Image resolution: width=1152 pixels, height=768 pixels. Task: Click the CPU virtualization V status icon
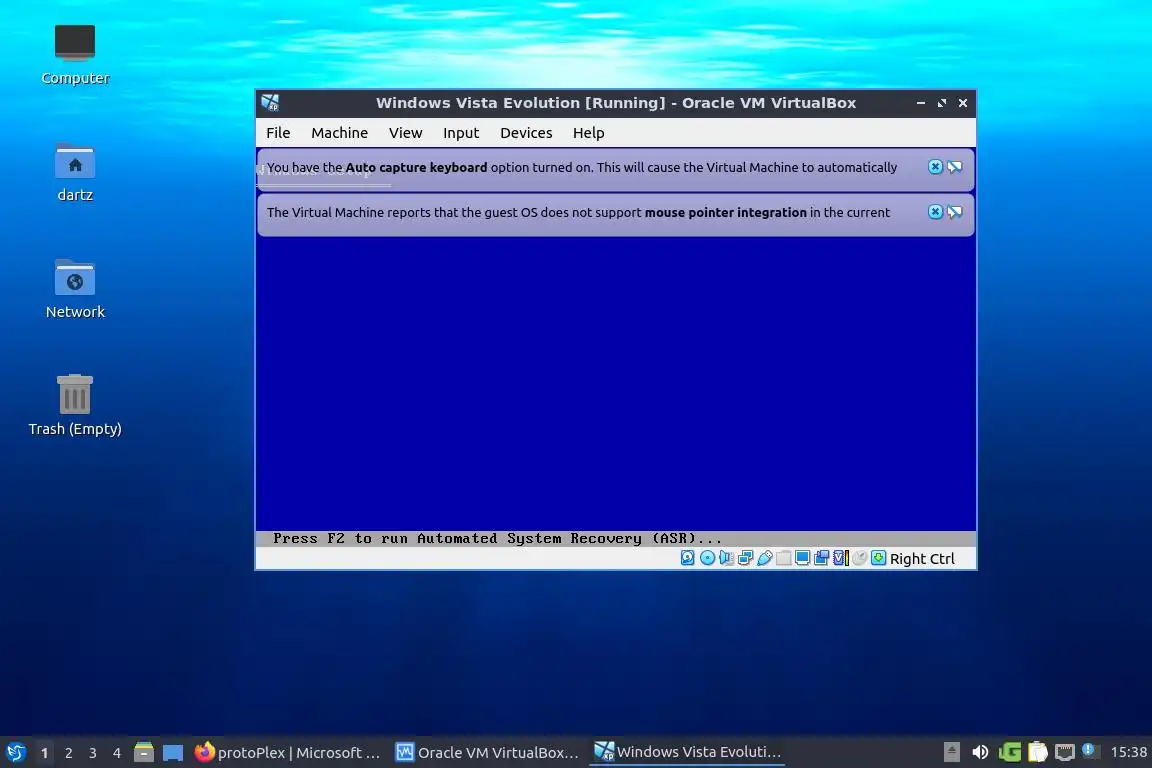coord(841,558)
